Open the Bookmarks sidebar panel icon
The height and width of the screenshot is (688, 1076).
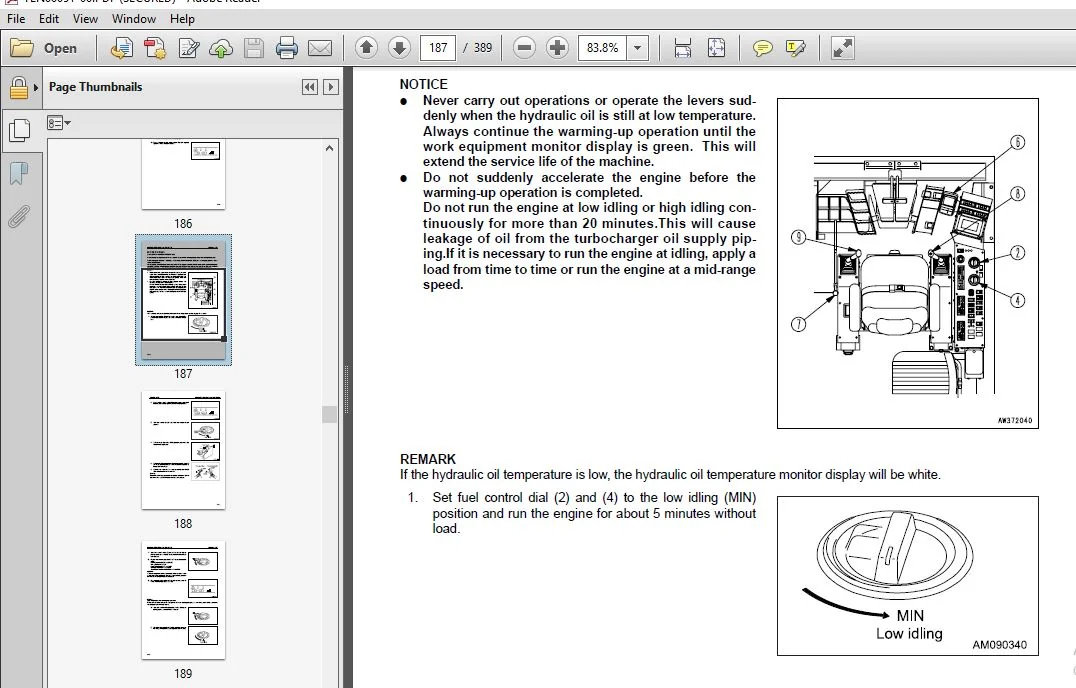point(19,174)
